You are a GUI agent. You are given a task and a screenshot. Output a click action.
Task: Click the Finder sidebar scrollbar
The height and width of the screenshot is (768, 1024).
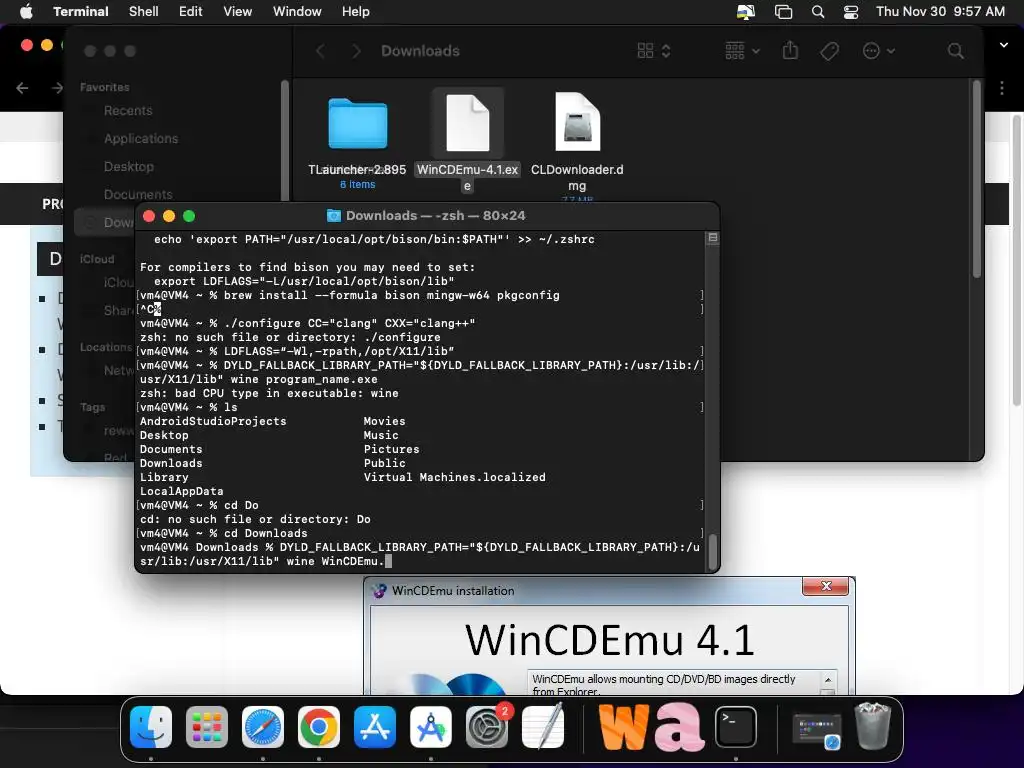pyautogui.click(x=284, y=140)
